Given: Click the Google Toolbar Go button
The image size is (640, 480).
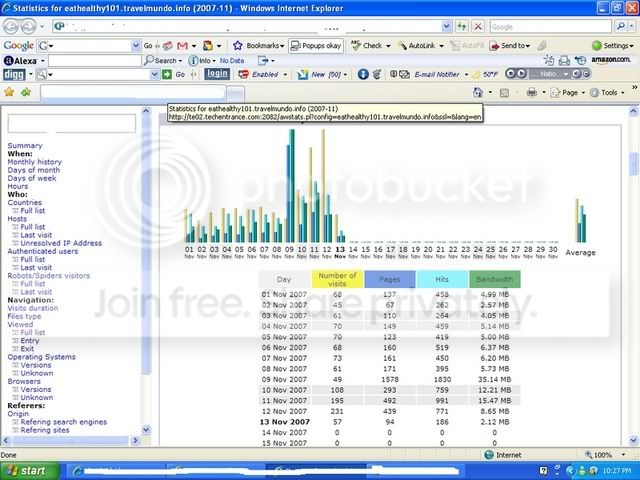Looking at the screenshot, I should 148,46.
